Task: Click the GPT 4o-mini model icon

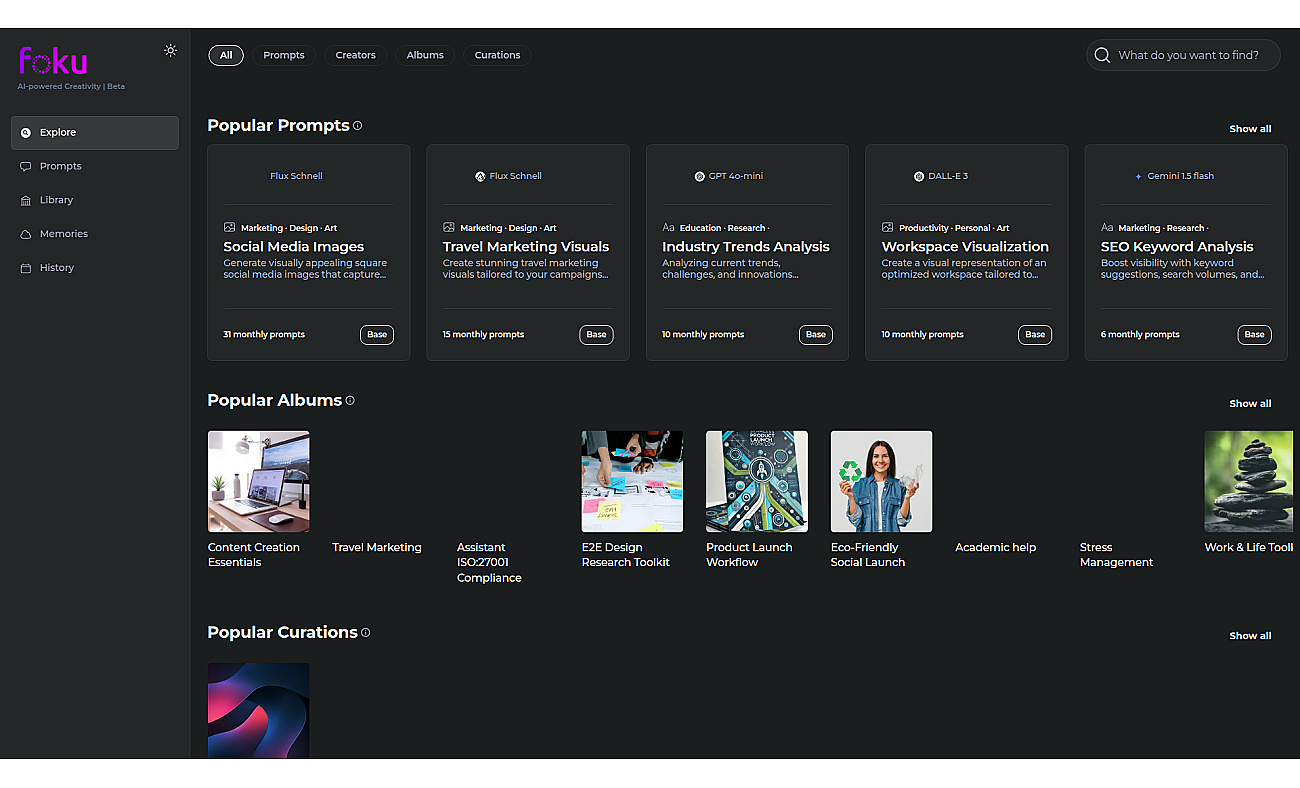Action: [x=700, y=176]
